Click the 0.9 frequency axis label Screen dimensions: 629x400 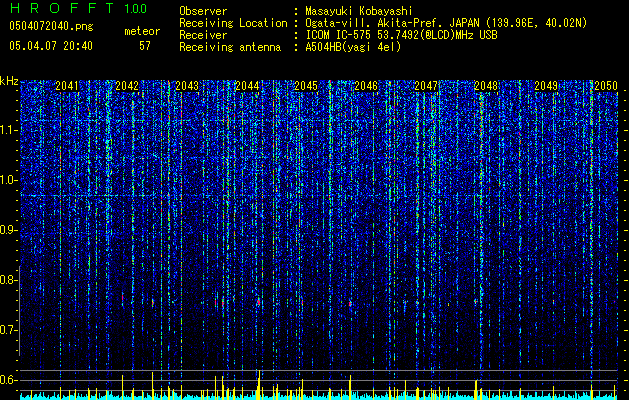7,230
